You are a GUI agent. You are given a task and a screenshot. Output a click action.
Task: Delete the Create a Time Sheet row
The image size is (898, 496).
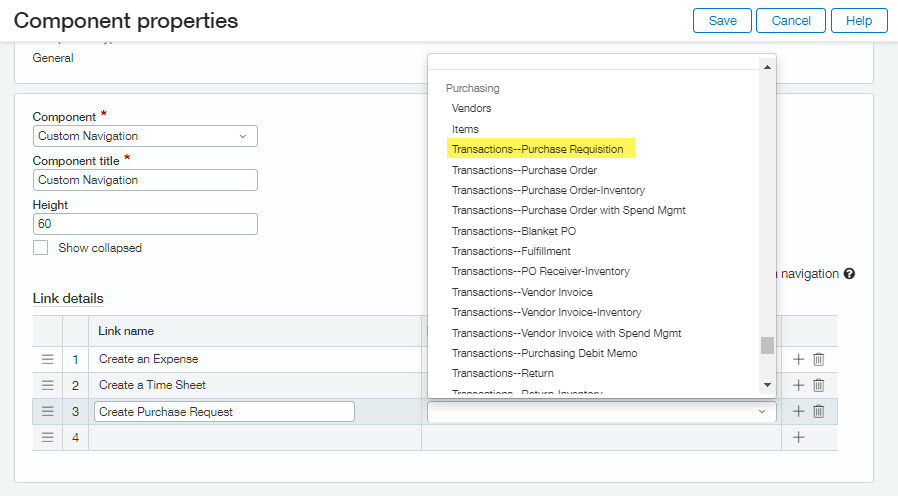[x=818, y=385]
